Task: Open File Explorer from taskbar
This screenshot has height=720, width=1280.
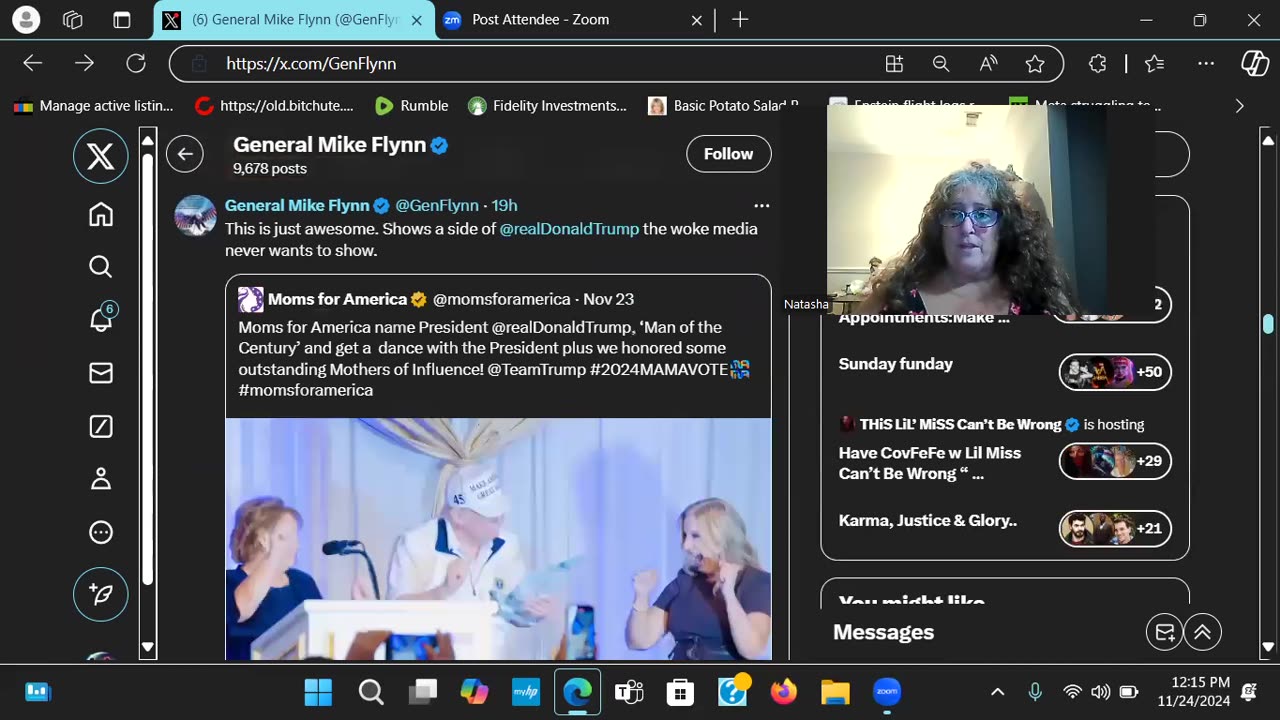Action: pyautogui.click(x=835, y=692)
